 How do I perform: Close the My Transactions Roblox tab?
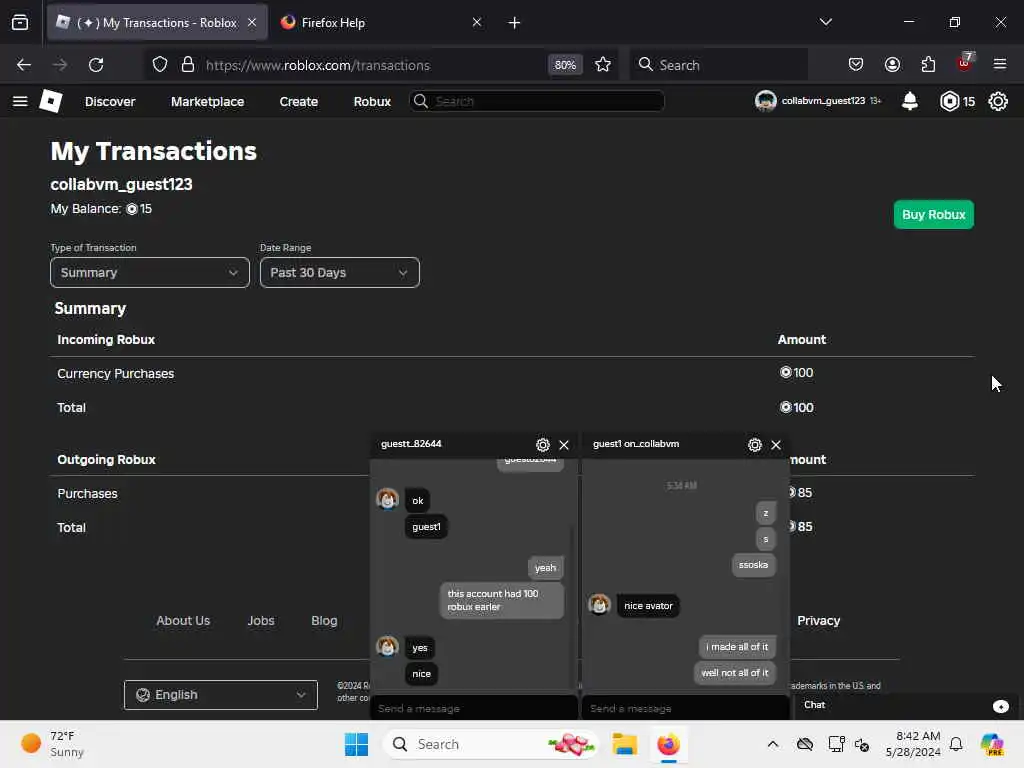pyautogui.click(x=252, y=23)
